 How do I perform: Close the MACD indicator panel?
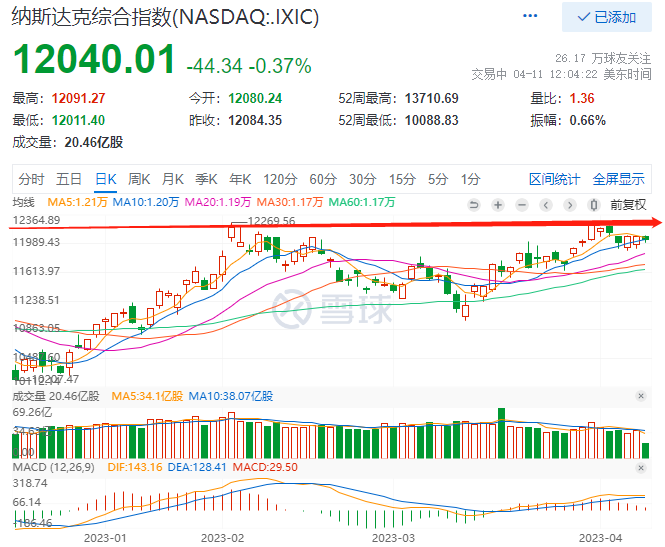[x=641, y=468]
